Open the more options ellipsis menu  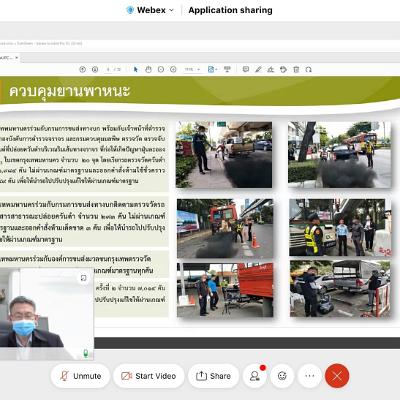click(x=310, y=376)
